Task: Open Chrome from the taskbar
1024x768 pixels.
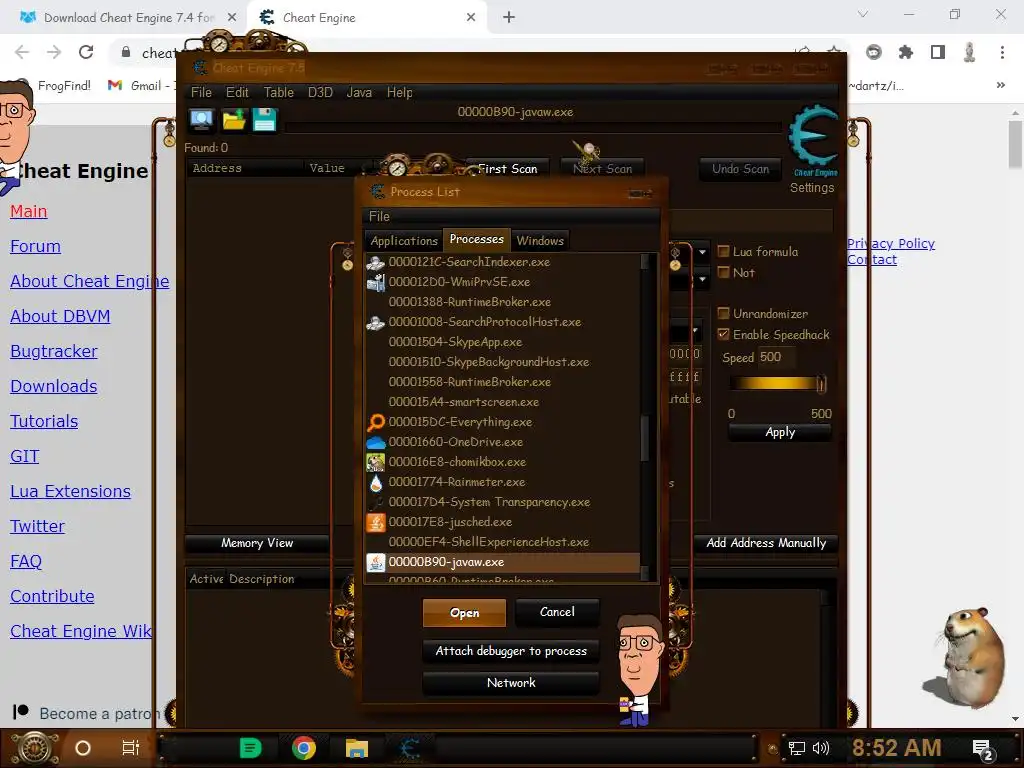Action: pyautogui.click(x=304, y=748)
